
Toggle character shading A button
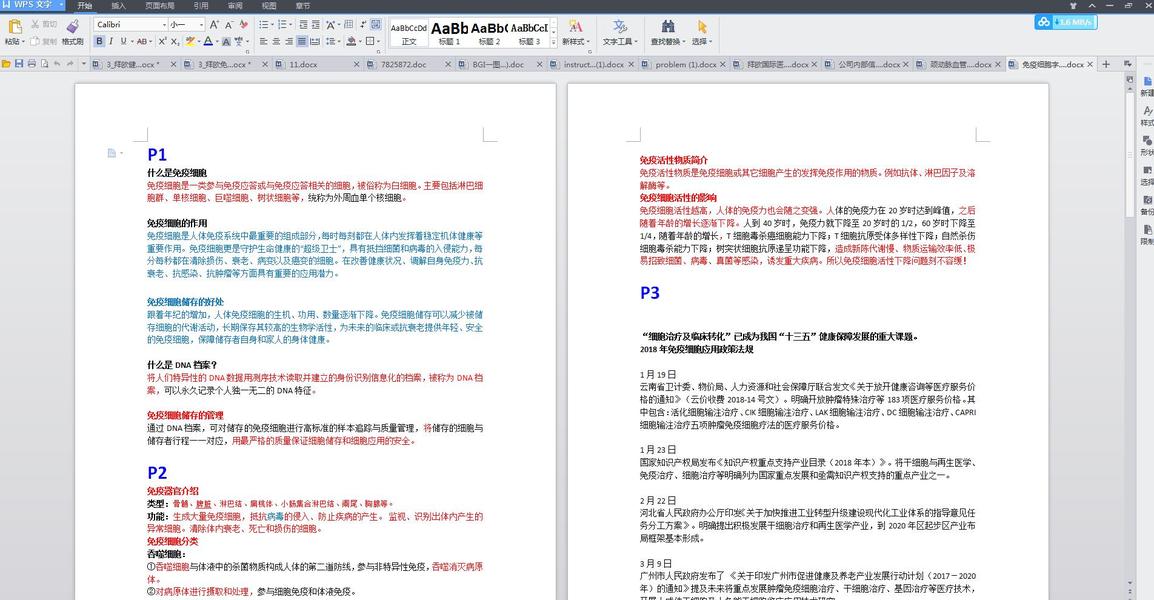pos(226,41)
